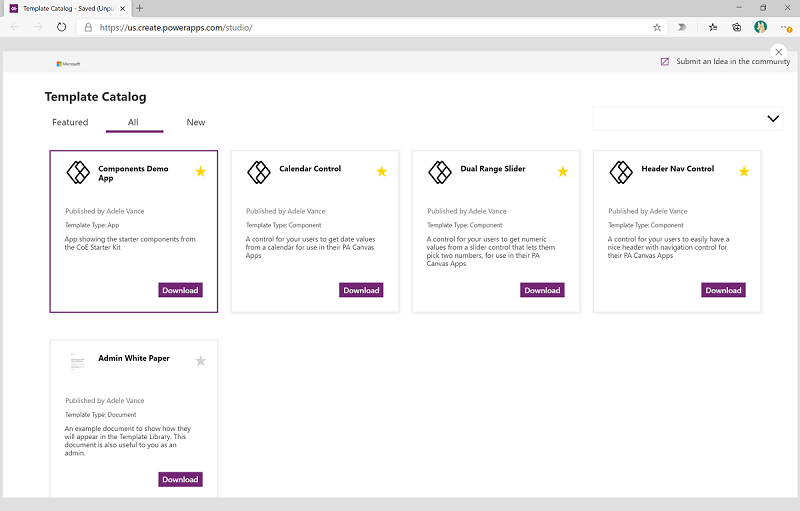Toggle favorite star on Dual Range Slider
This screenshot has width=800, height=511.
pyautogui.click(x=563, y=171)
